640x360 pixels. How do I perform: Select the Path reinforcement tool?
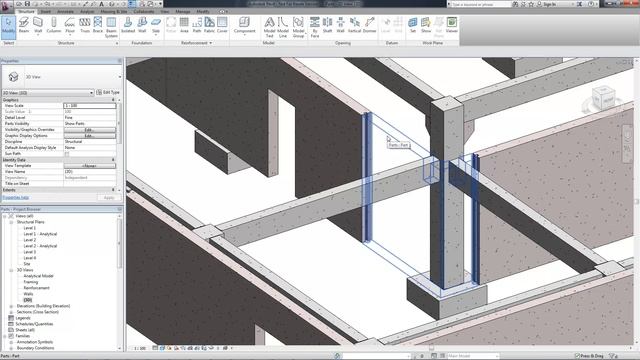pyautogui.click(x=197, y=25)
